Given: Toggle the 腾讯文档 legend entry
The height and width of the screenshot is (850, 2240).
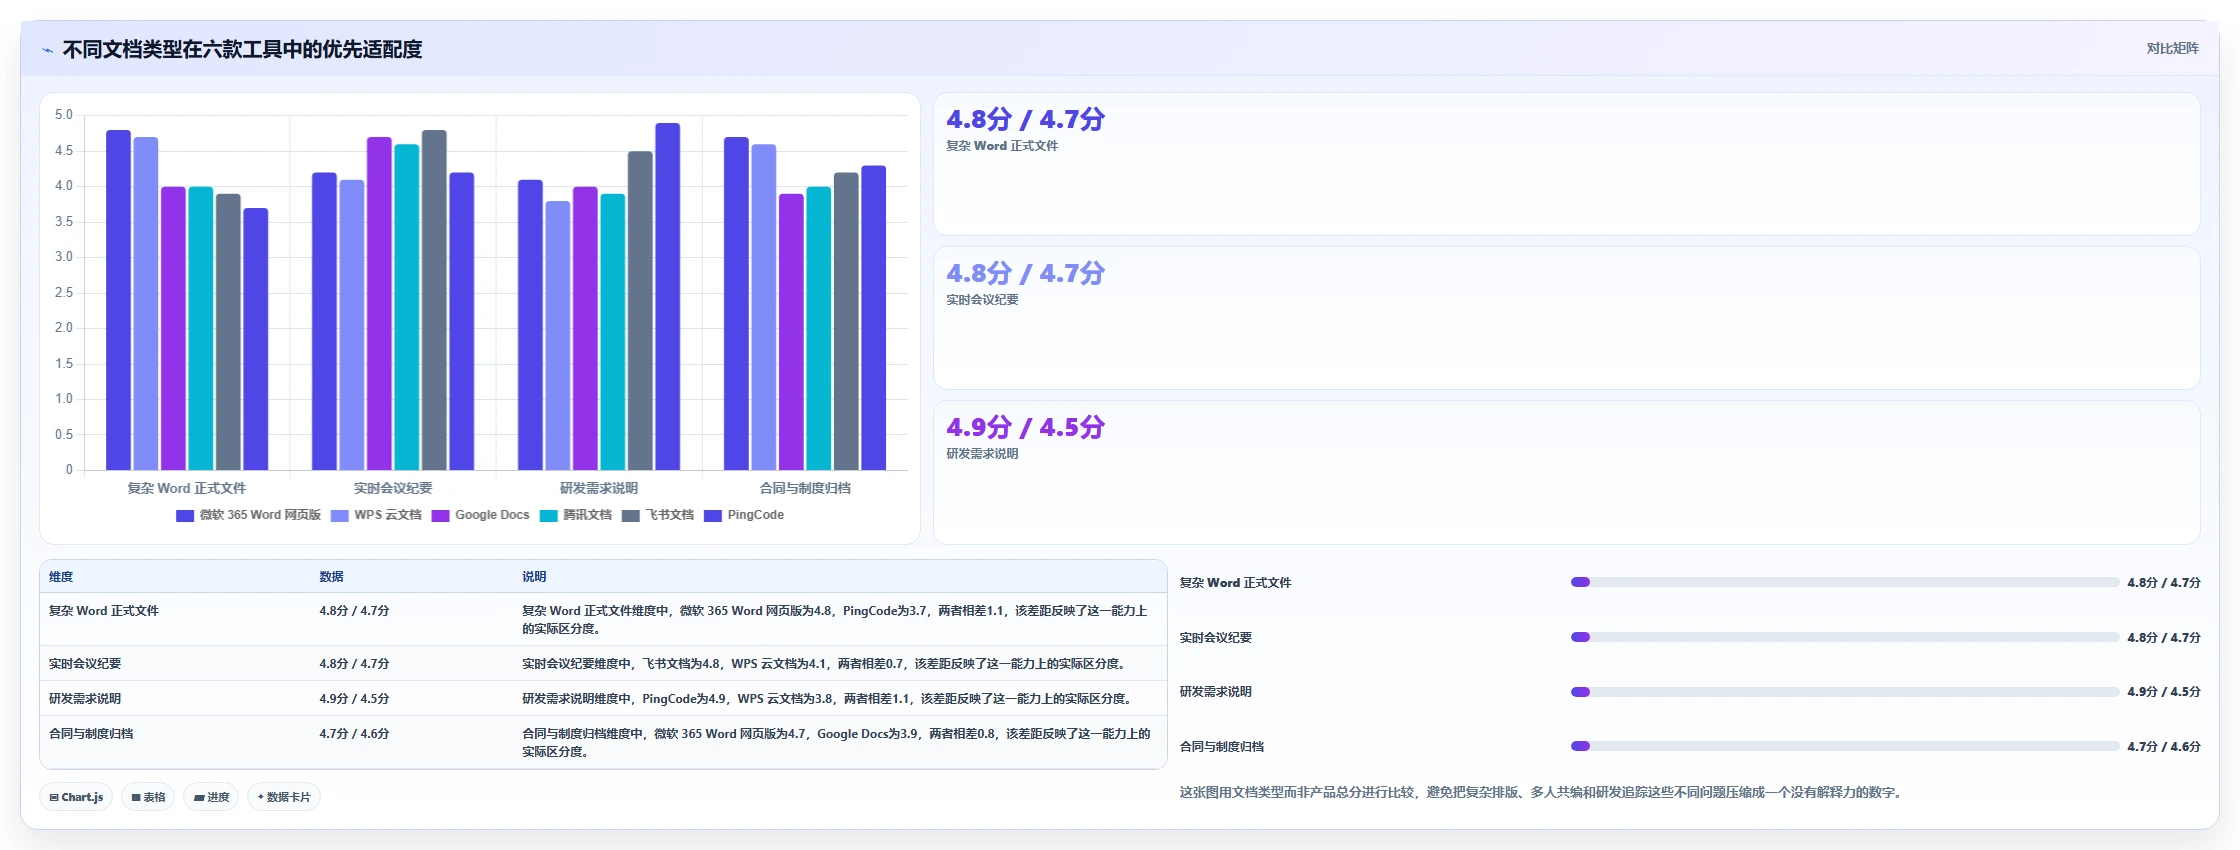Looking at the screenshot, I should [x=576, y=515].
